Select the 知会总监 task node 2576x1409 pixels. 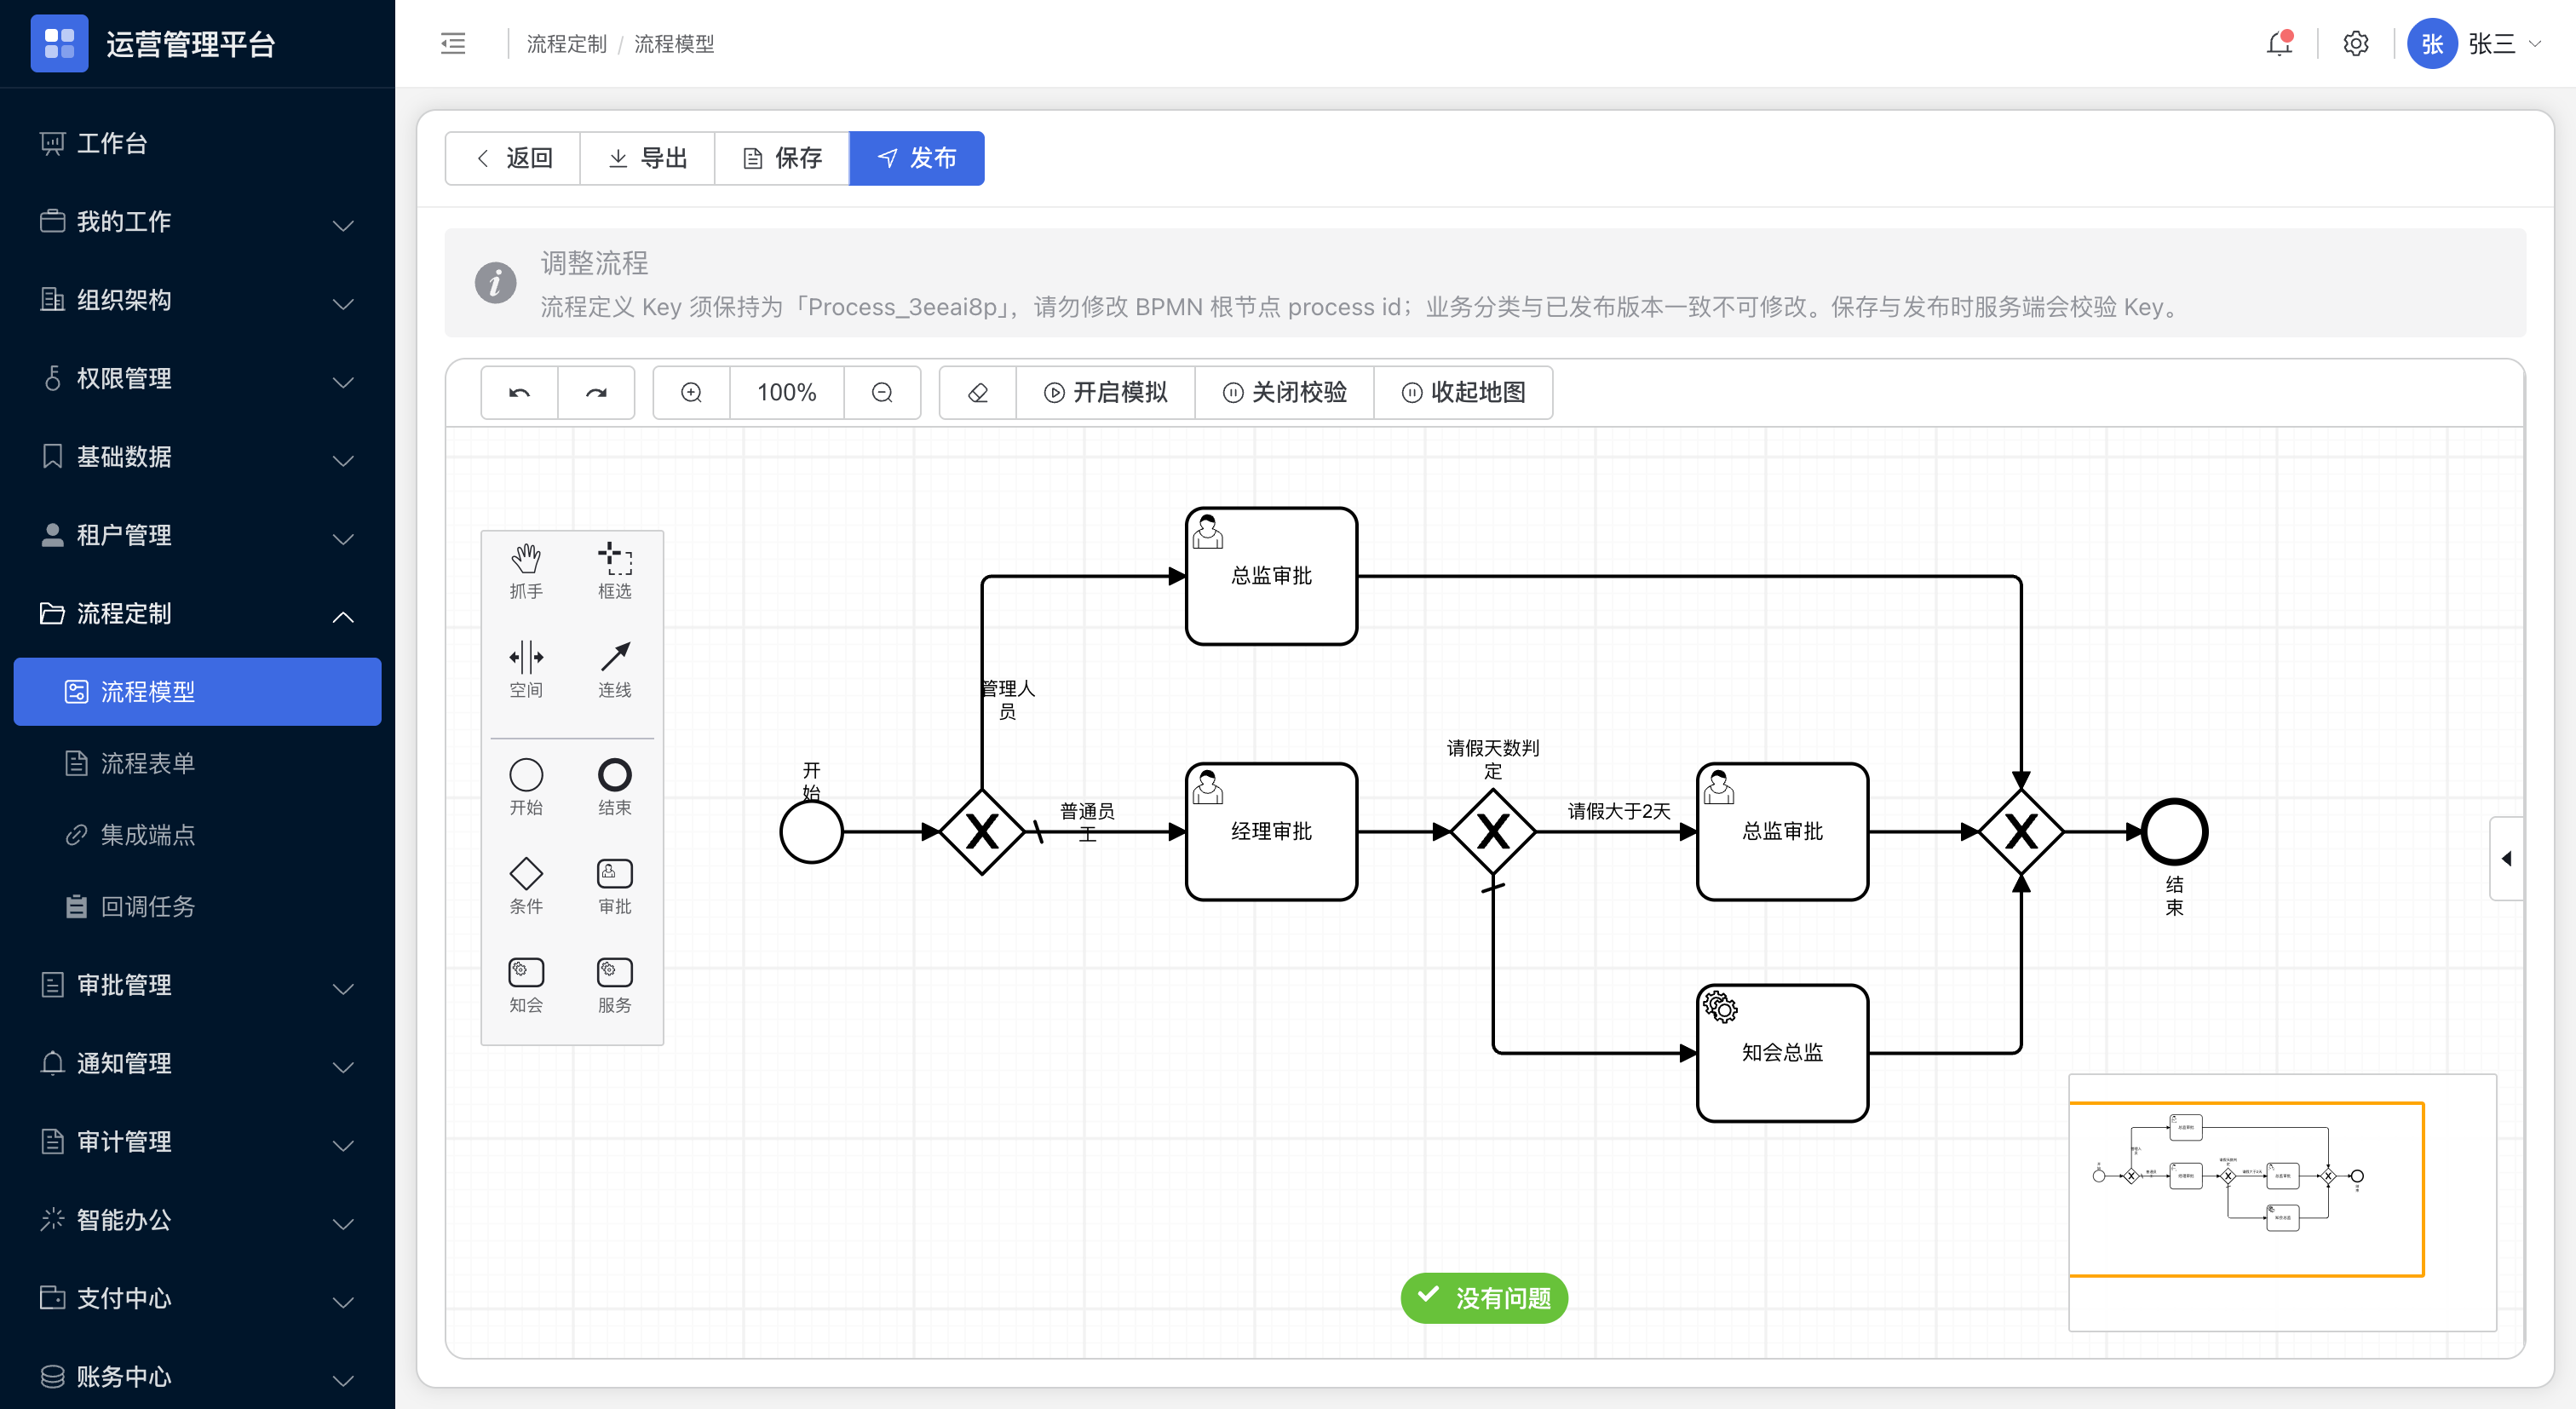tap(1782, 1053)
